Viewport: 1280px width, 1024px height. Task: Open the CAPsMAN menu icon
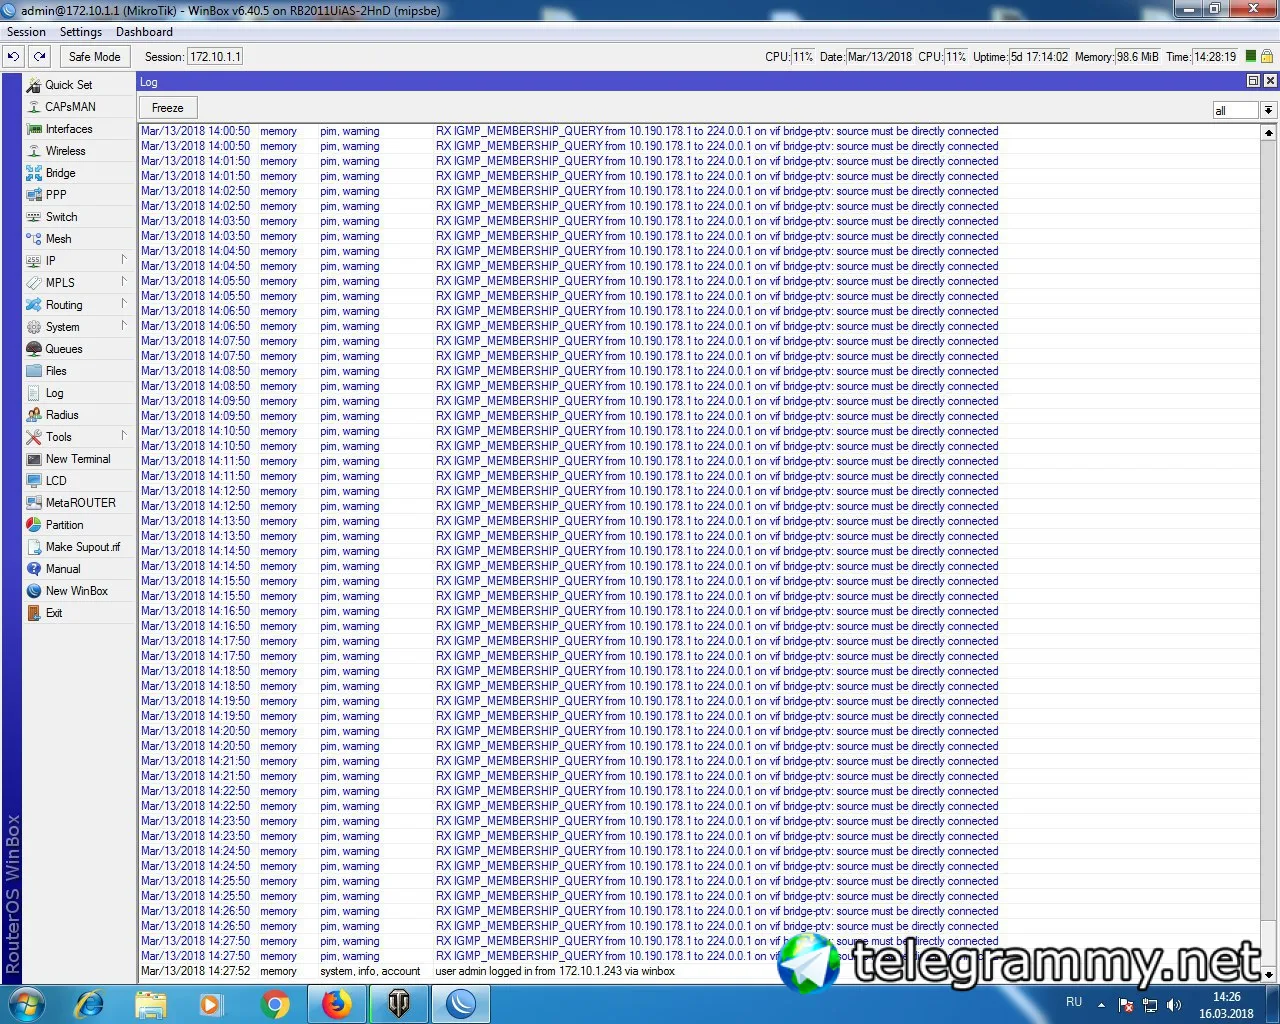pyautogui.click(x=34, y=107)
